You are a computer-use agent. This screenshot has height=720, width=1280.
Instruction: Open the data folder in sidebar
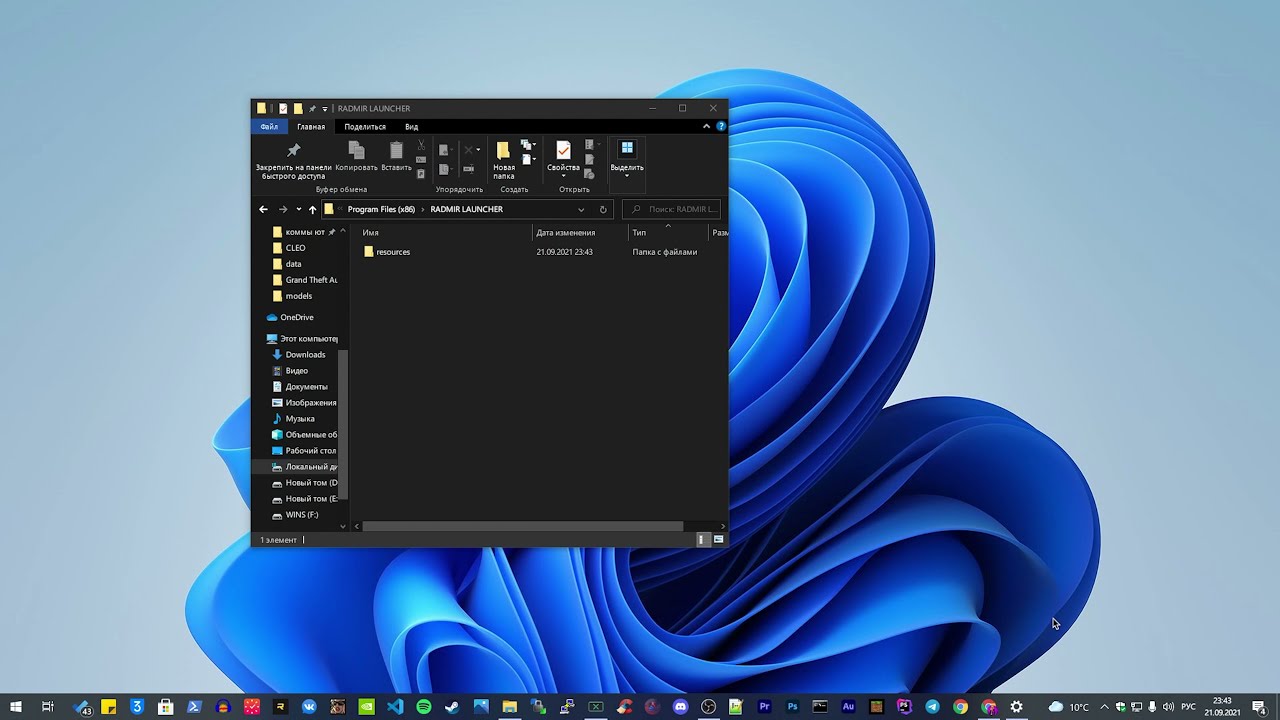point(293,264)
